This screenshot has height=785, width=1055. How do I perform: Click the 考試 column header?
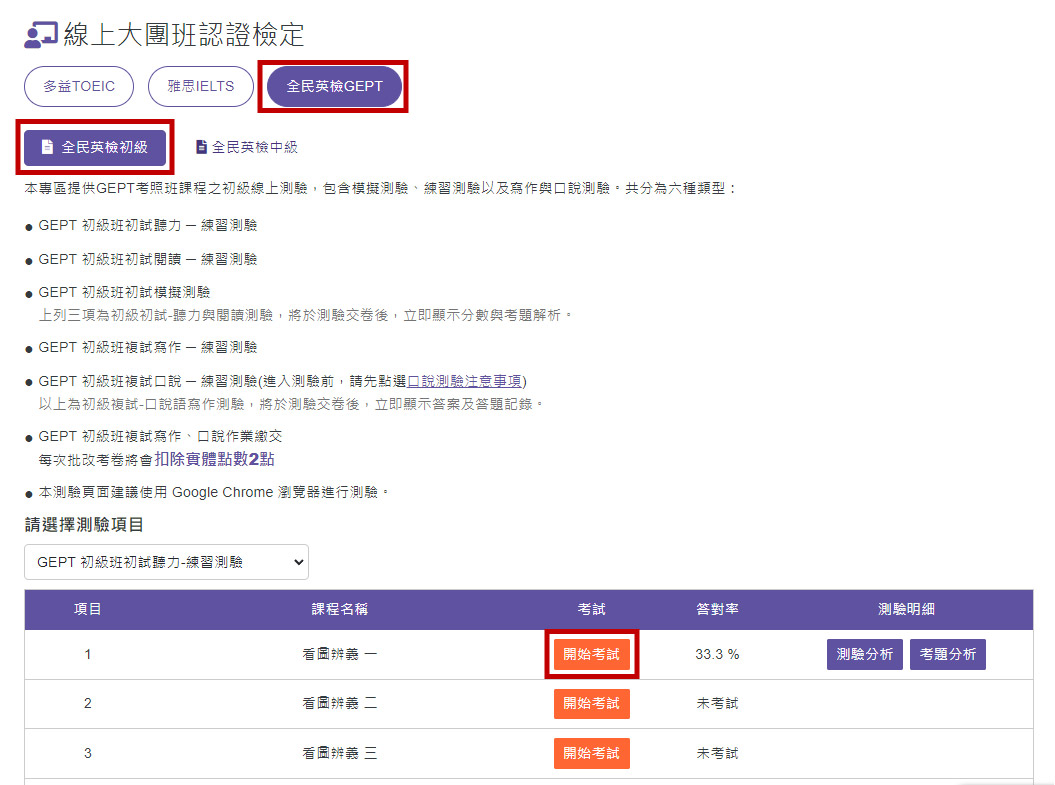coord(591,609)
